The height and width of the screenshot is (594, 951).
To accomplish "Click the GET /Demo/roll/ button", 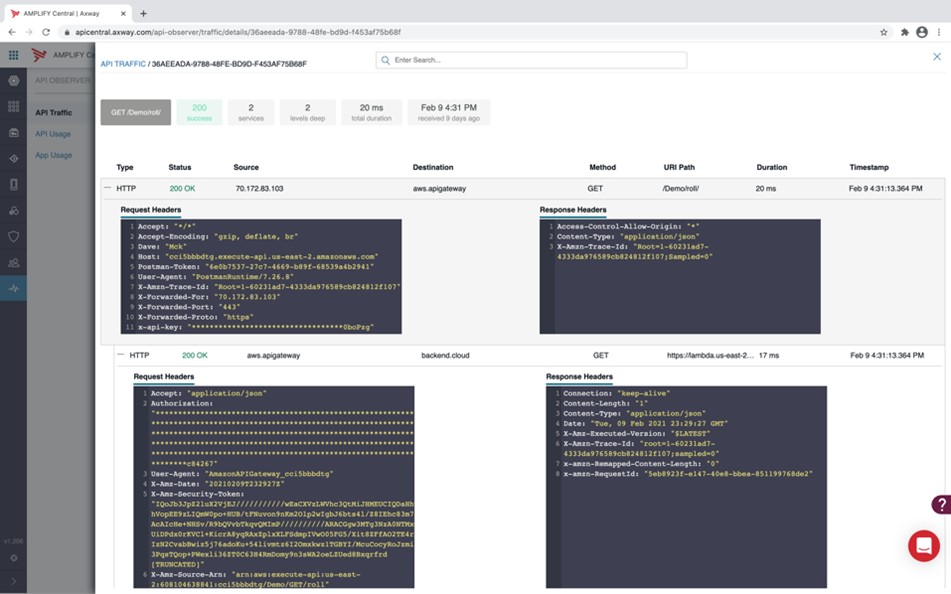I will tap(136, 112).
